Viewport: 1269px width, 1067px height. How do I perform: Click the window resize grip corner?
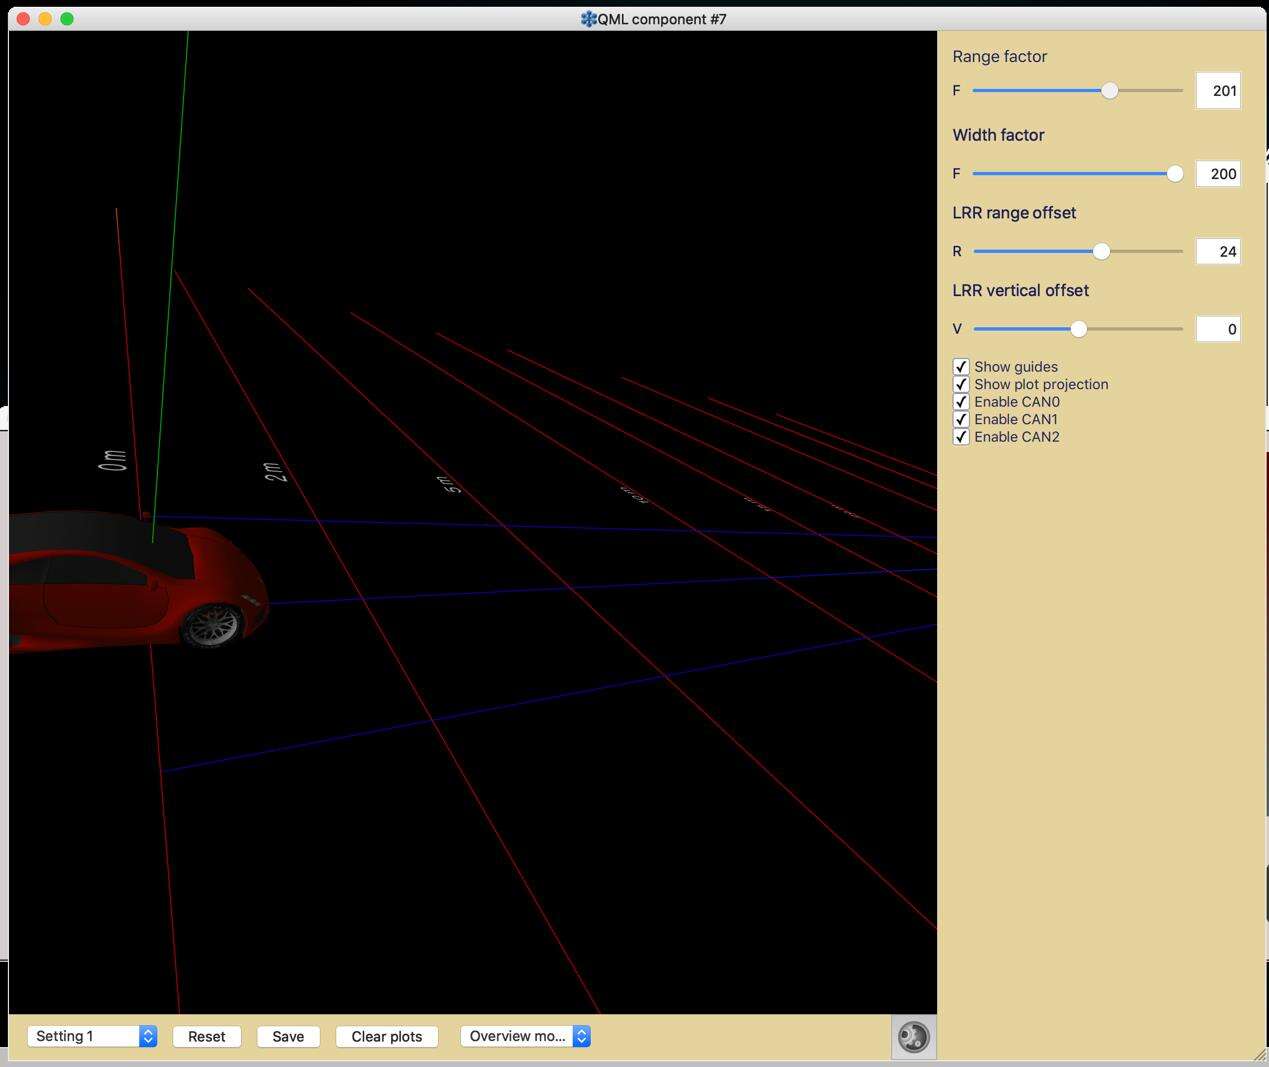pyautogui.click(x=1258, y=1054)
